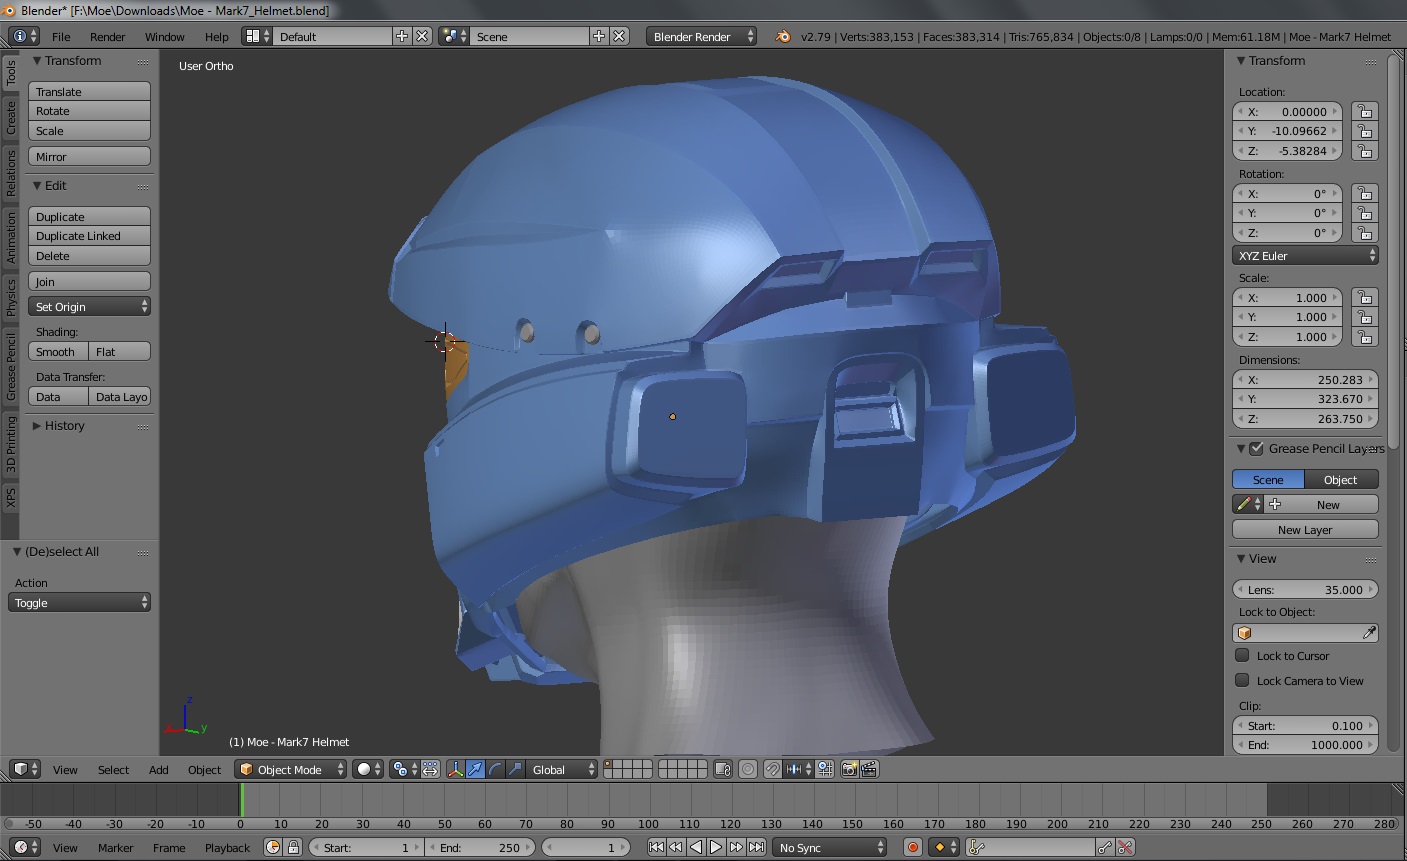The height and width of the screenshot is (861, 1407).
Task: Jump to first frame in timeline
Action: [x=656, y=847]
